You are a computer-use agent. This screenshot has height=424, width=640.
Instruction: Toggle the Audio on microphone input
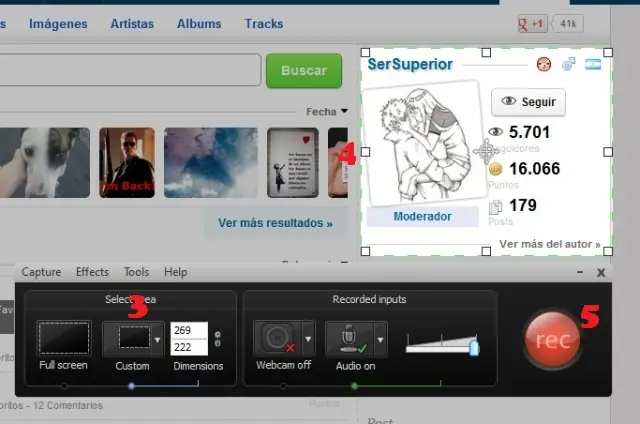[x=349, y=338]
